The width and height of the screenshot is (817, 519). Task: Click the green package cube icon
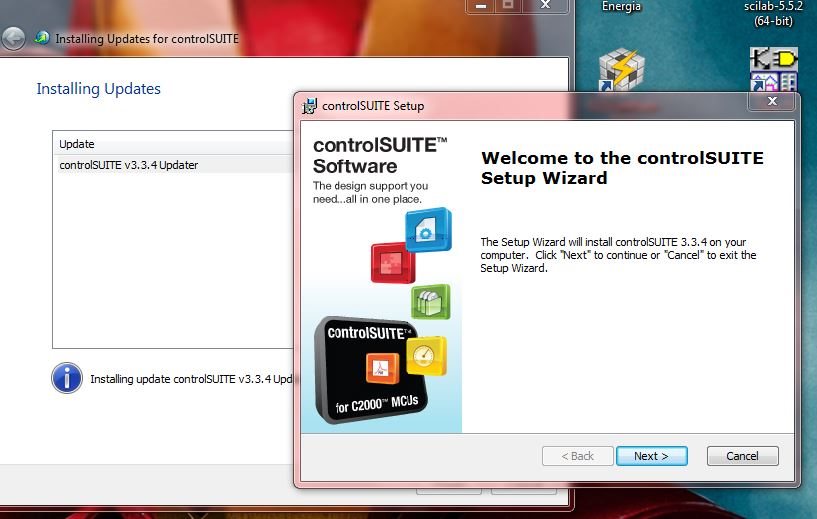[430, 301]
